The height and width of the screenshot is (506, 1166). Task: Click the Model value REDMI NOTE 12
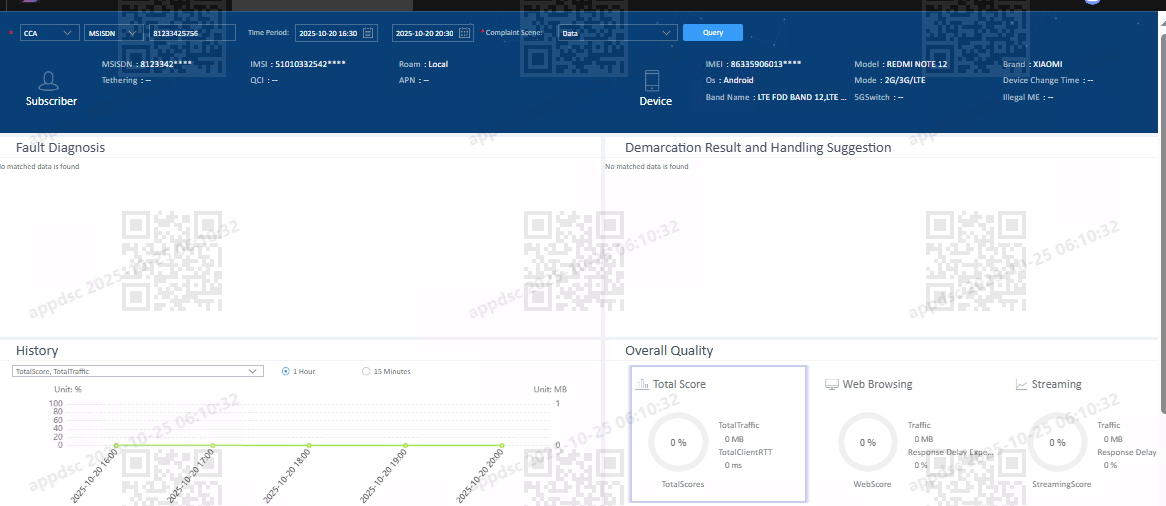[x=917, y=64]
